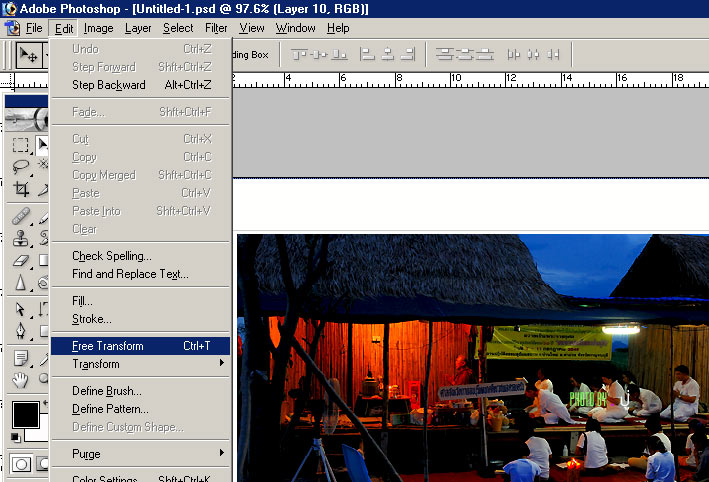Select the Healing Brush tool
Image resolution: width=709 pixels, height=482 pixels.
20,216
